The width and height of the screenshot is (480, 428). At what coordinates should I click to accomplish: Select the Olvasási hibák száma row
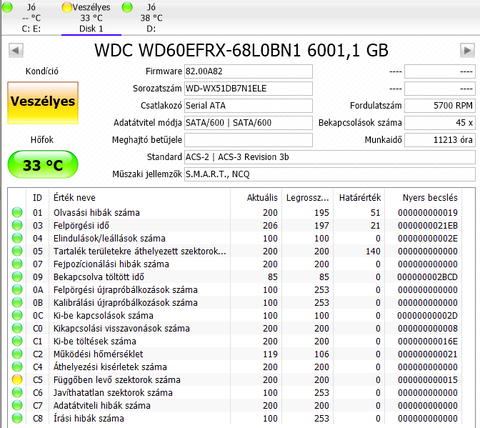tap(235, 212)
